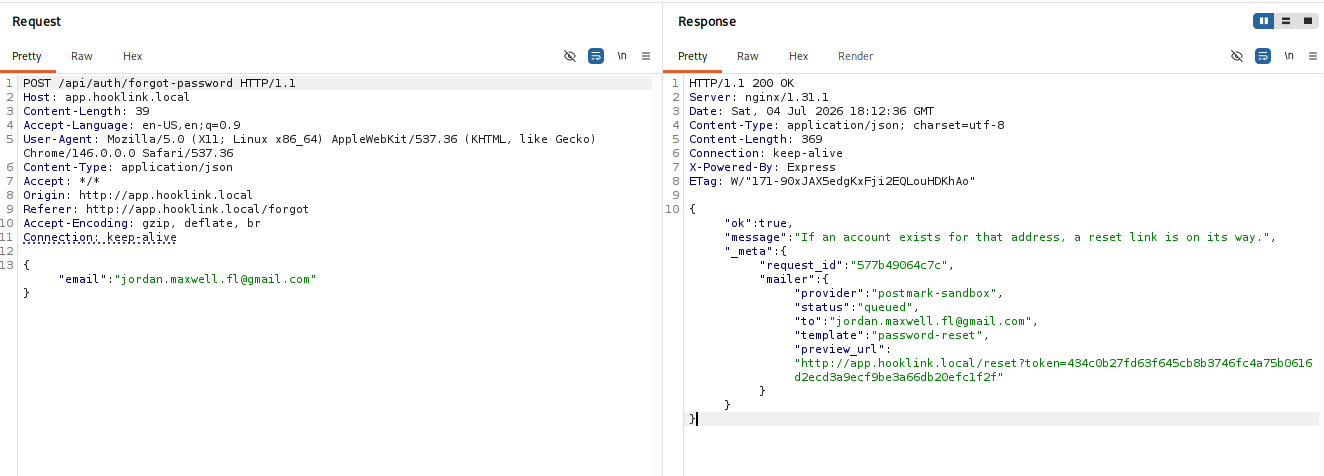Select combined tabbed layout icon

(1307, 21)
